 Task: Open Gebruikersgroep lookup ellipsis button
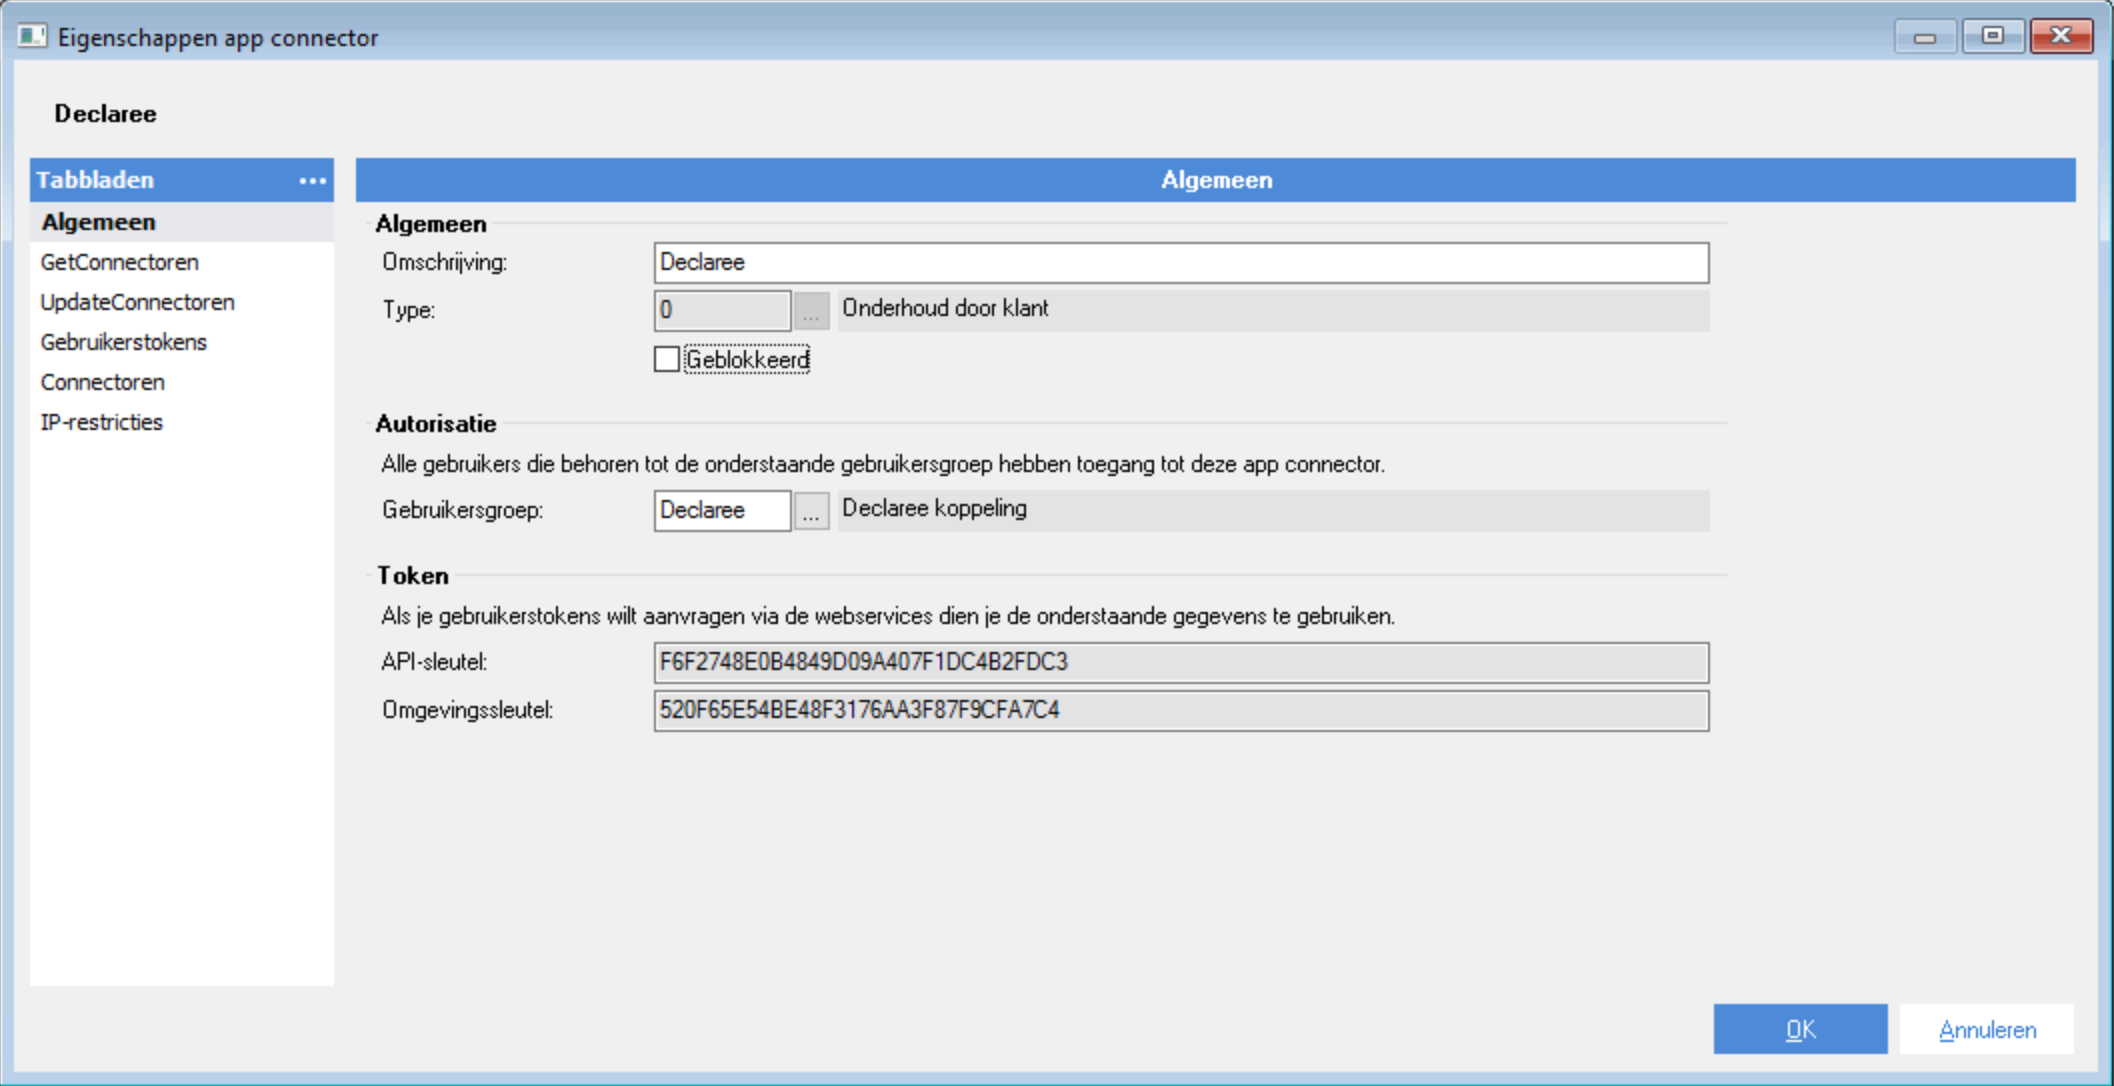pos(811,511)
